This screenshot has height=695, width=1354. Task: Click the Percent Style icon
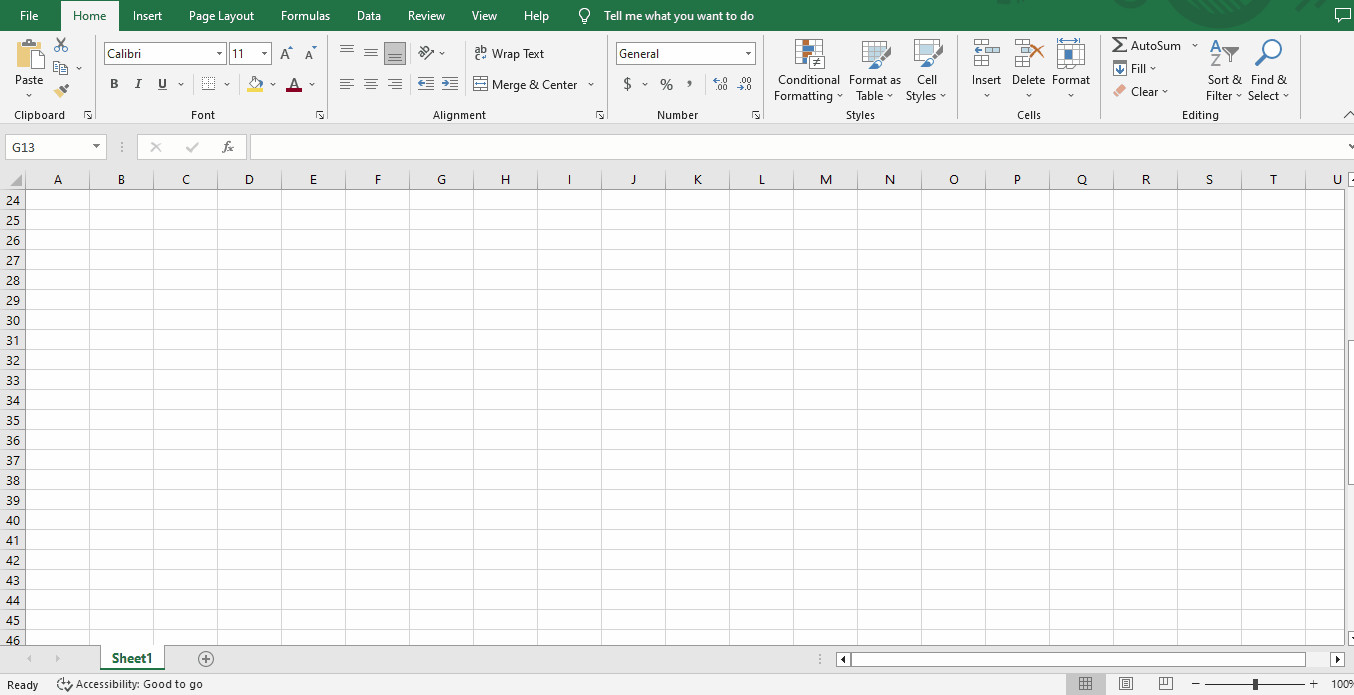pyautogui.click(x=666, y=85)
